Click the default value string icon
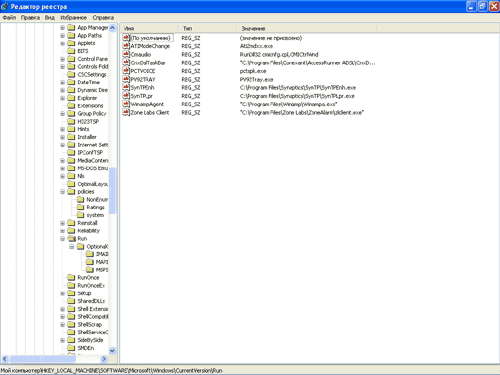This screenshot has height=375, width=500. 126,38
